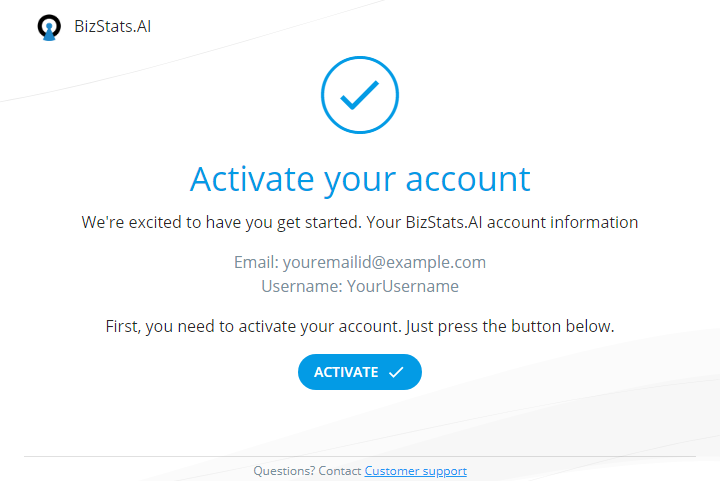Select the youremailid@example.com email address
This screenshot has width=720, height=481.
(384, 262)
